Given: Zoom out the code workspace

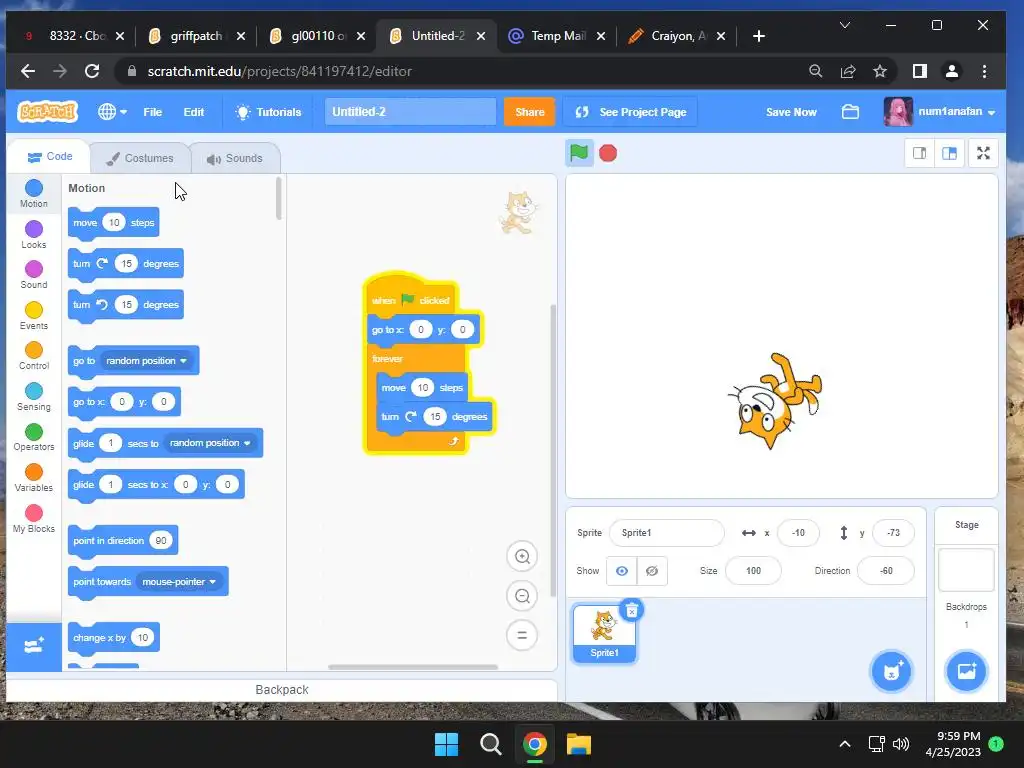Looking at the screenshot, I should (522, 596).
